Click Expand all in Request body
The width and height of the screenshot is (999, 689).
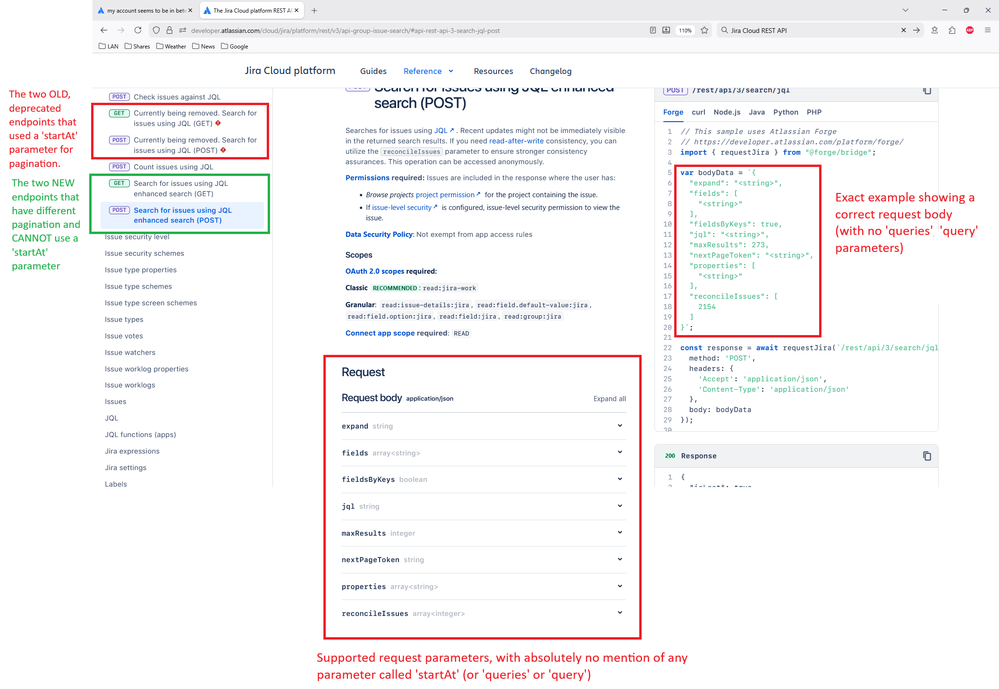(609, 399)
